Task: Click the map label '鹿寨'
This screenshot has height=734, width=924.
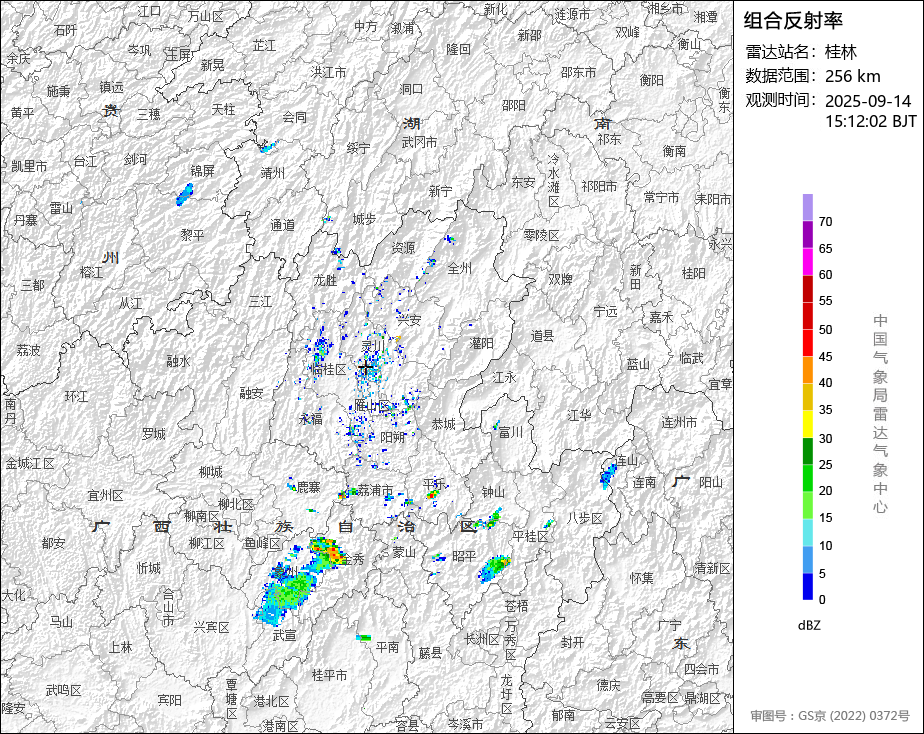Action: click(308, 487)
